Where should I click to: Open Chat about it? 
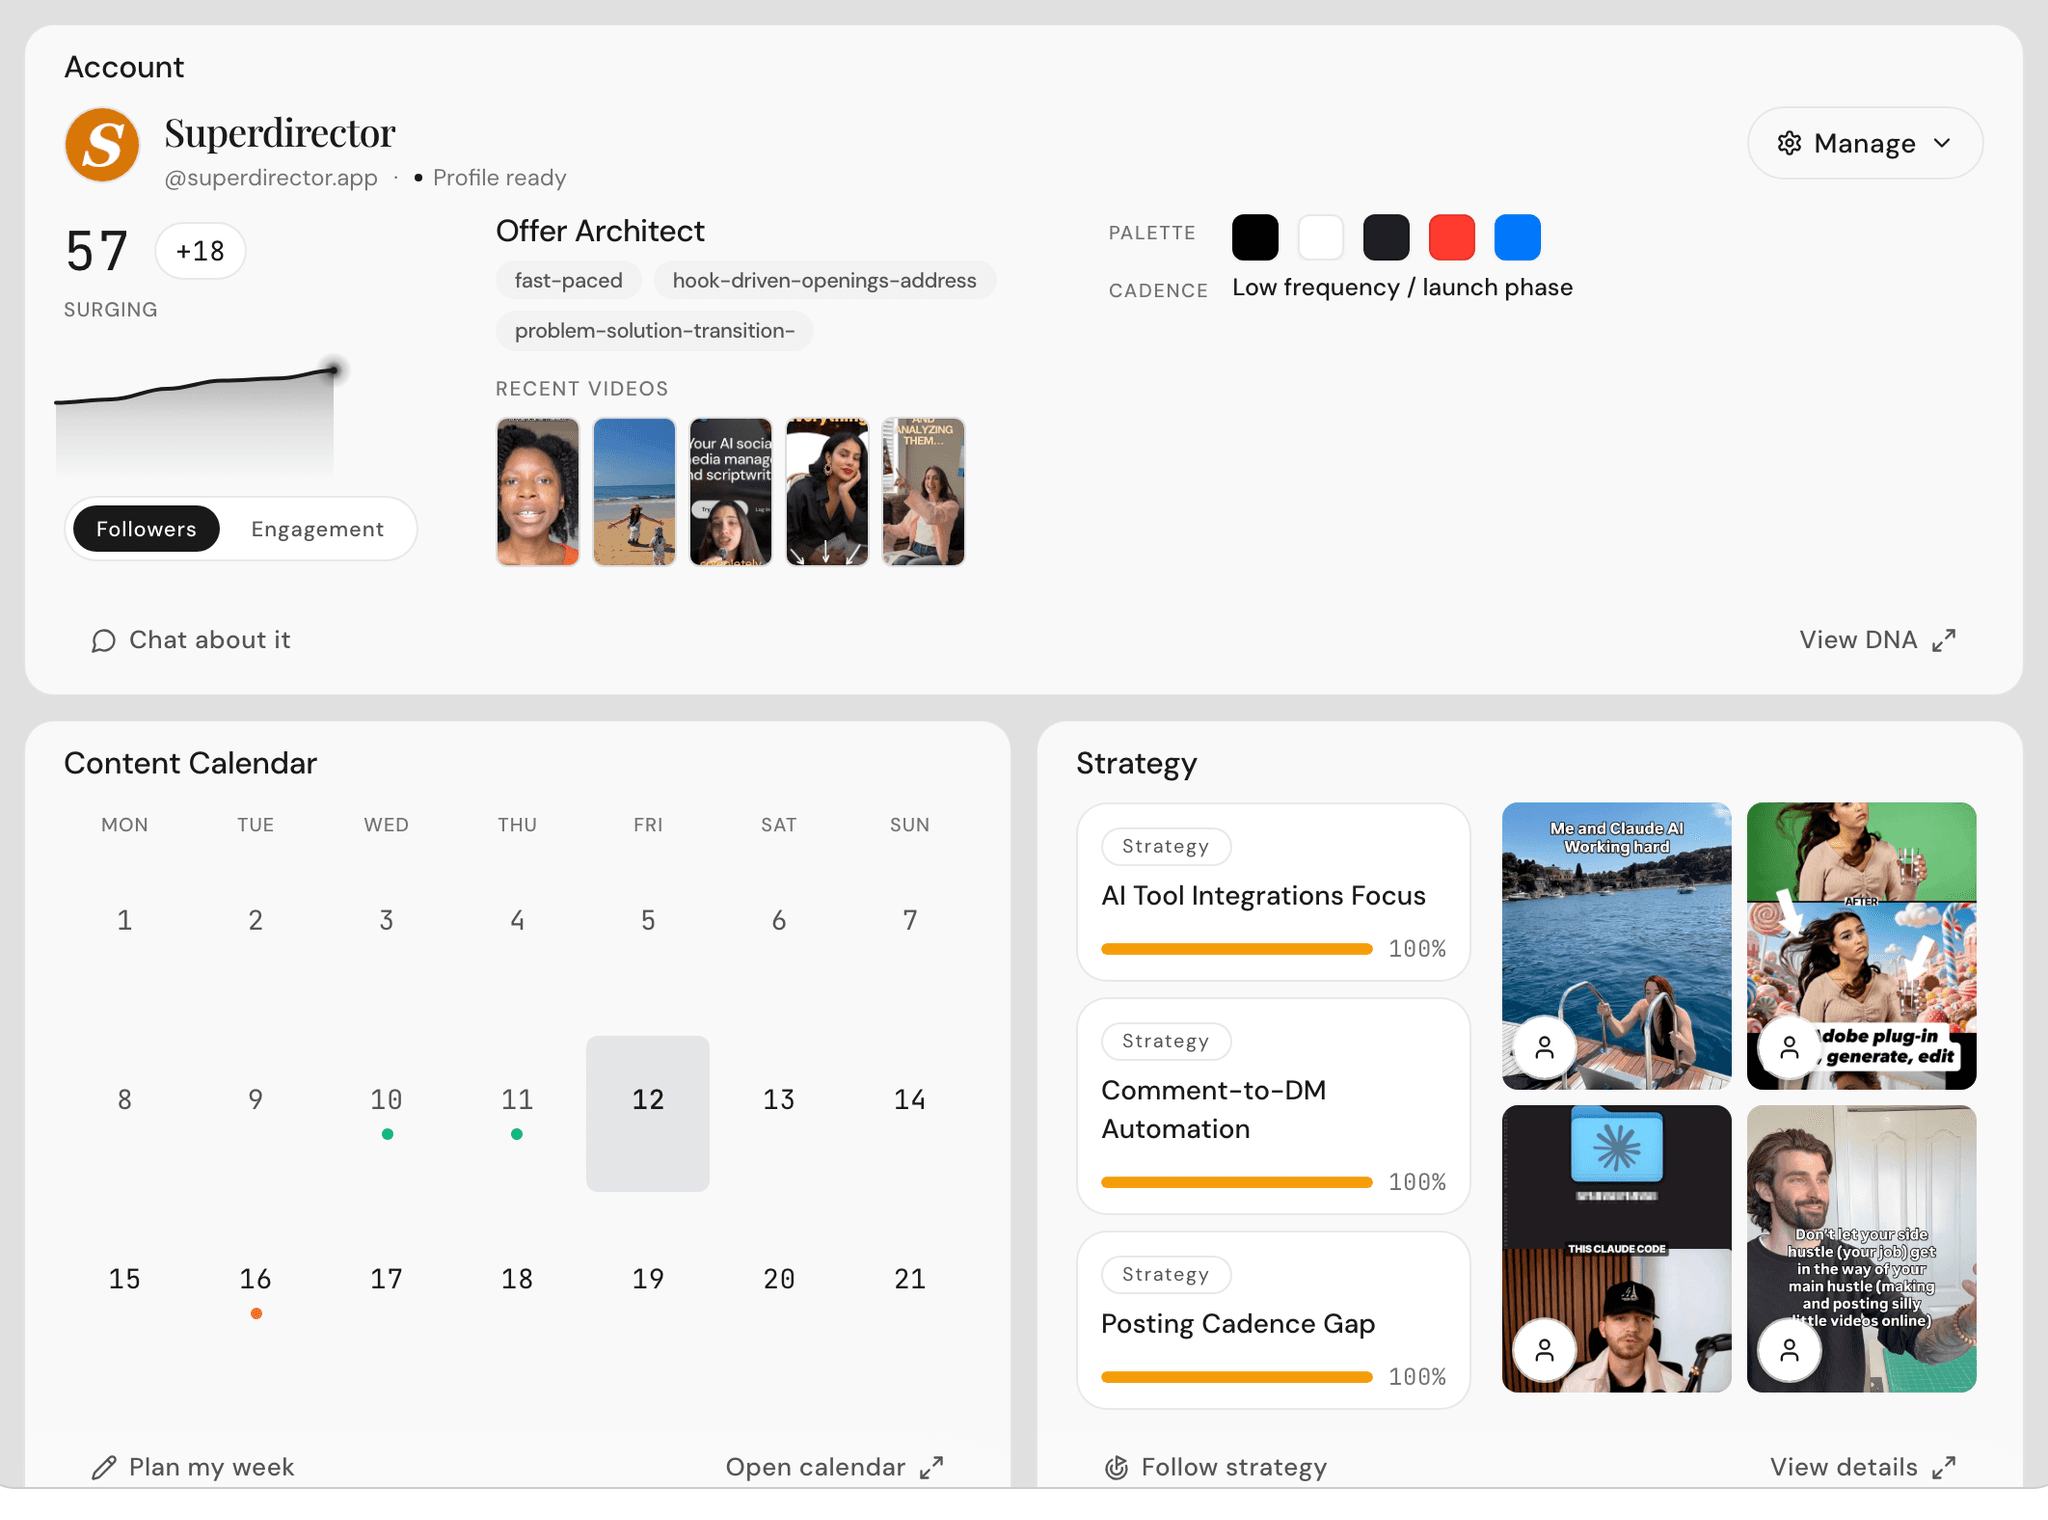coord(190,640)
